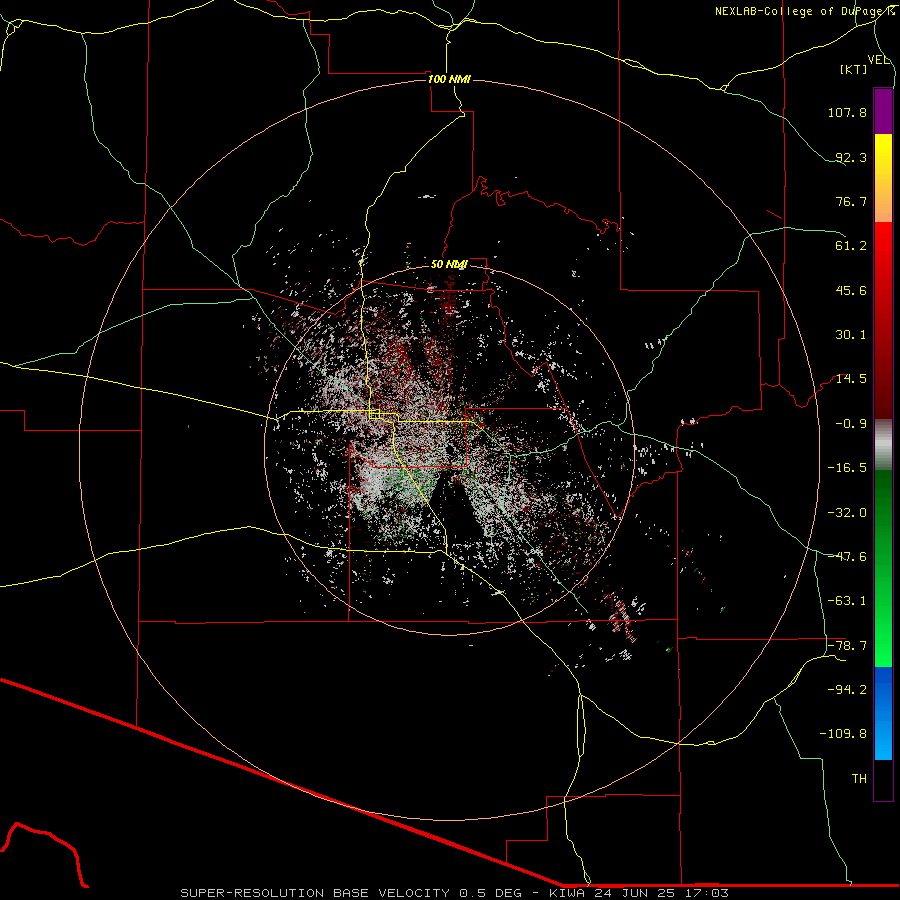Click the 14.5 velocity legend value
Image resolution: width=900 pixels, height=900 pixels.
[x=851, y=379]
